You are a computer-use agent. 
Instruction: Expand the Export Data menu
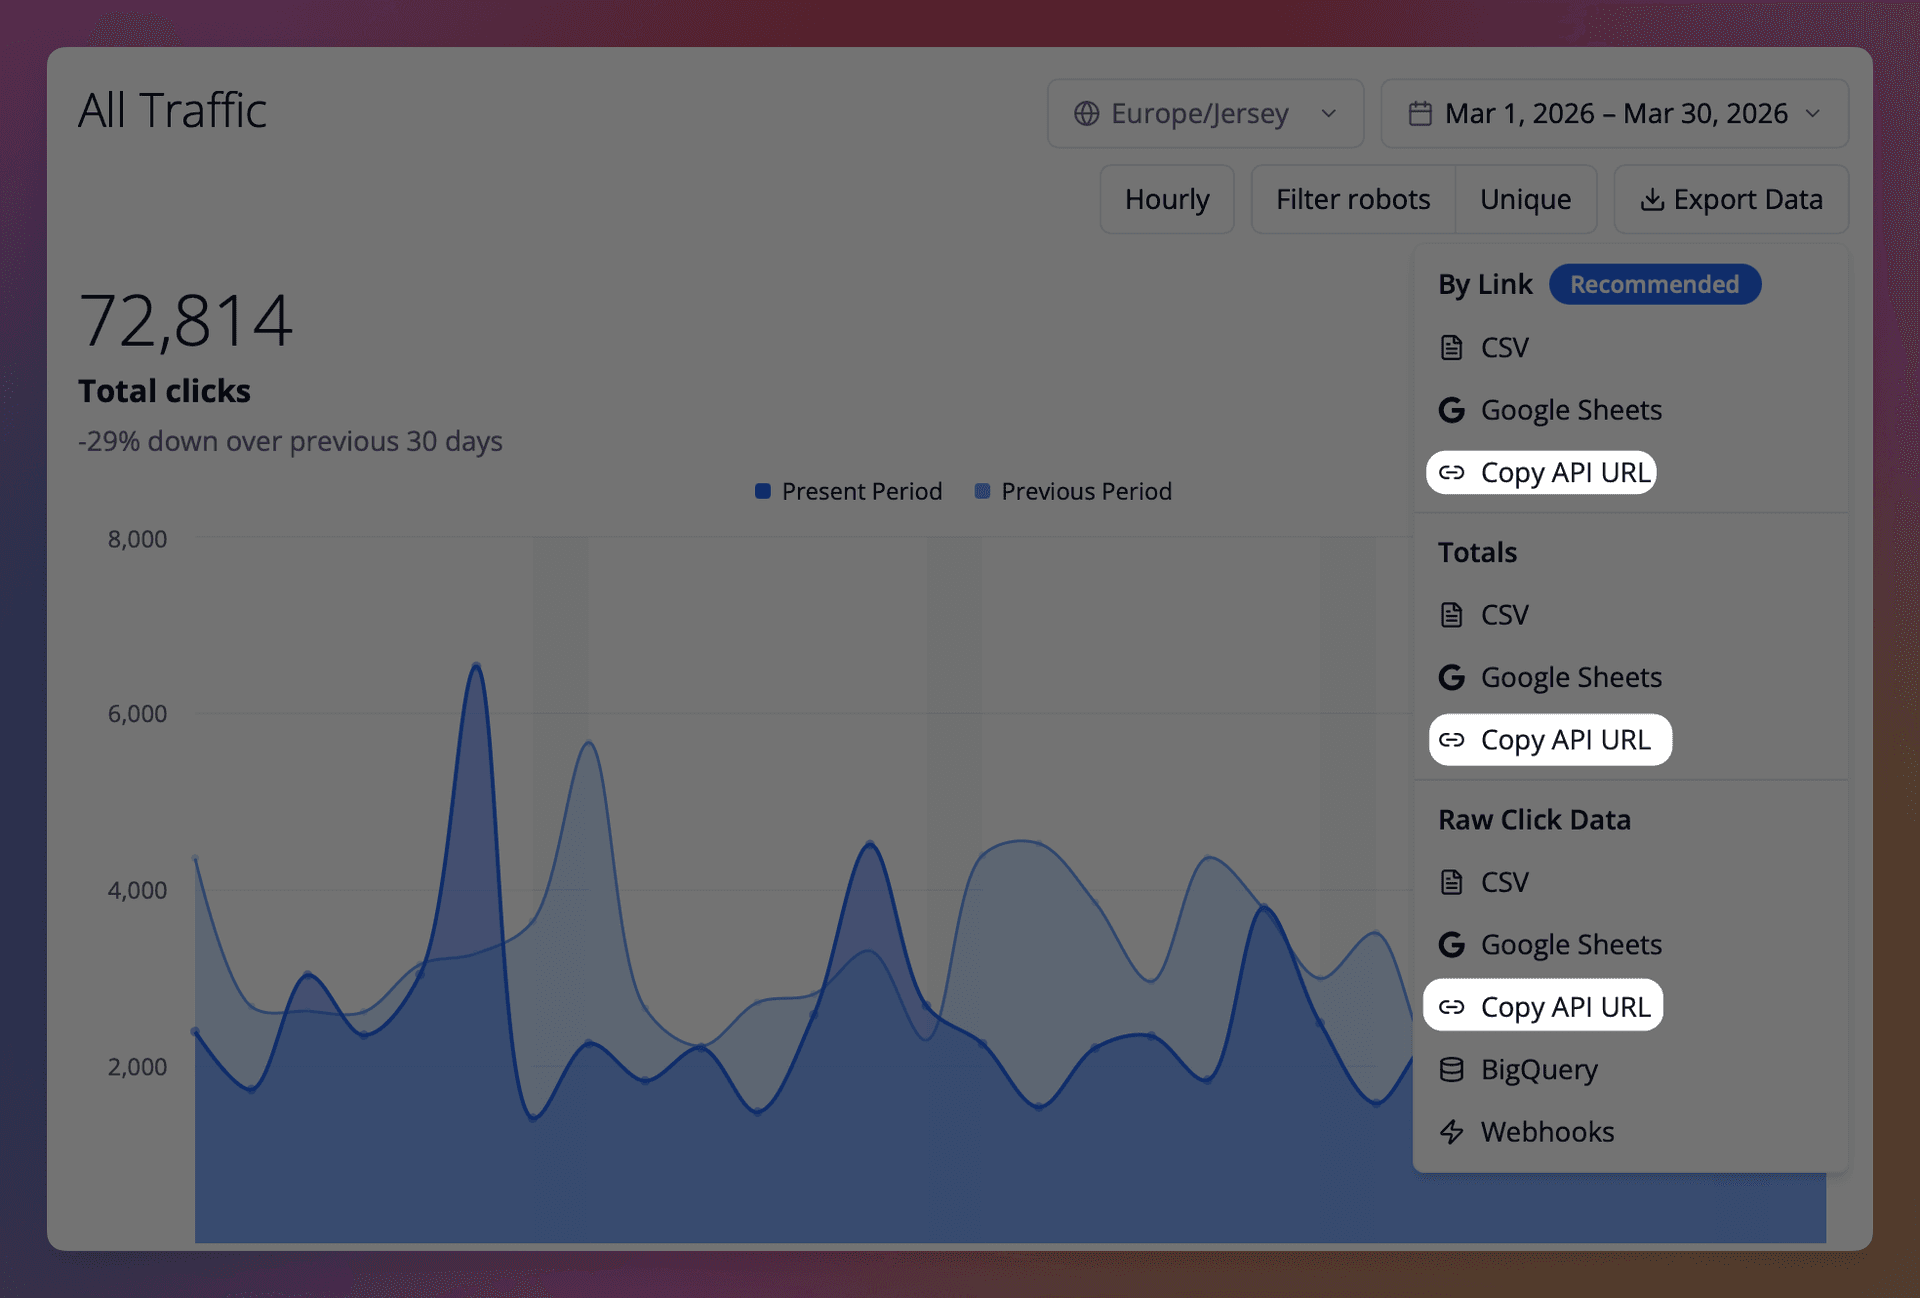coord(1731,199)
